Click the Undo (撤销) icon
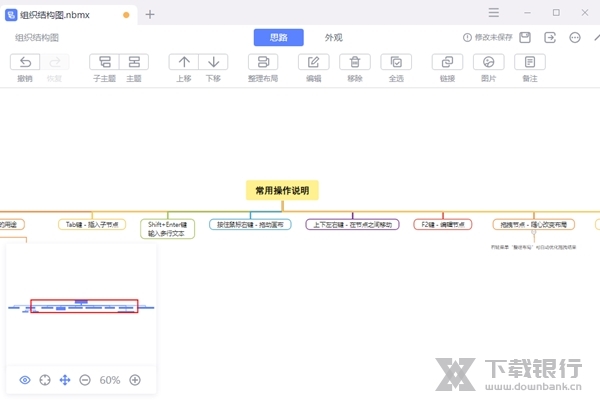 (25, 62)
